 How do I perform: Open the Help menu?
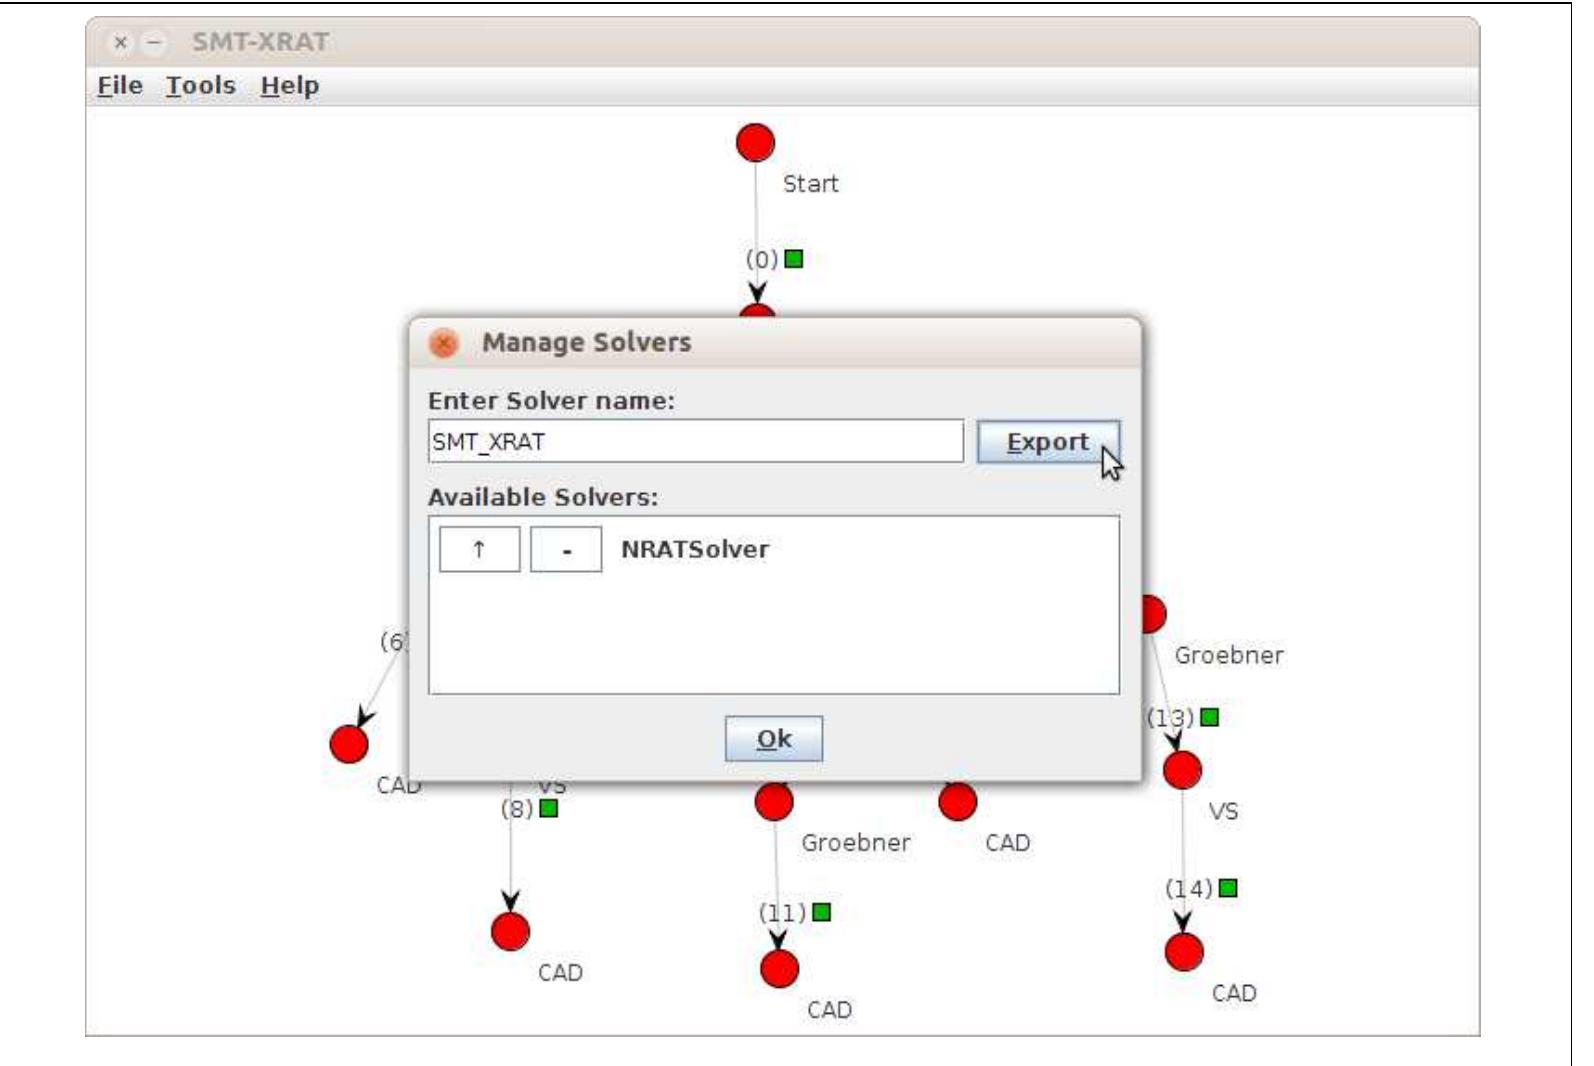tap(289, 86)
